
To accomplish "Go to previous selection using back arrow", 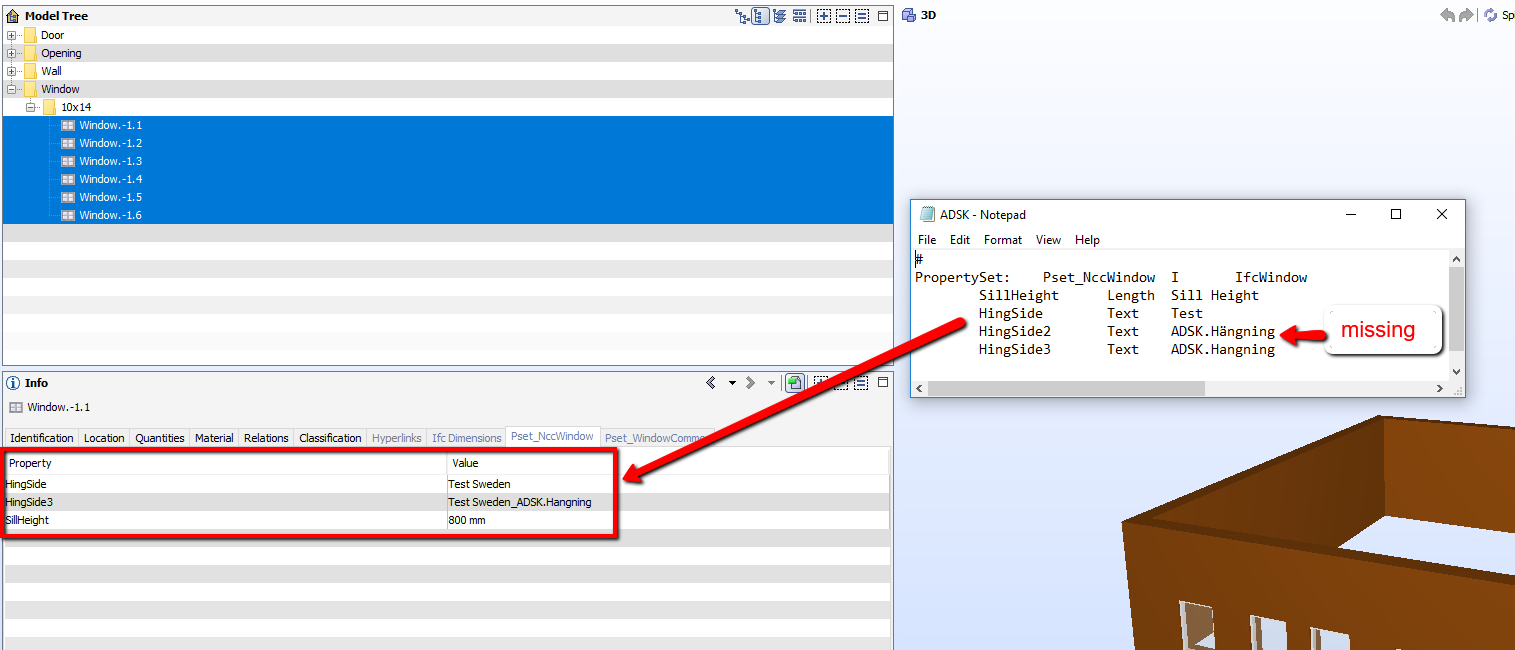I will [x=711, y=382].
